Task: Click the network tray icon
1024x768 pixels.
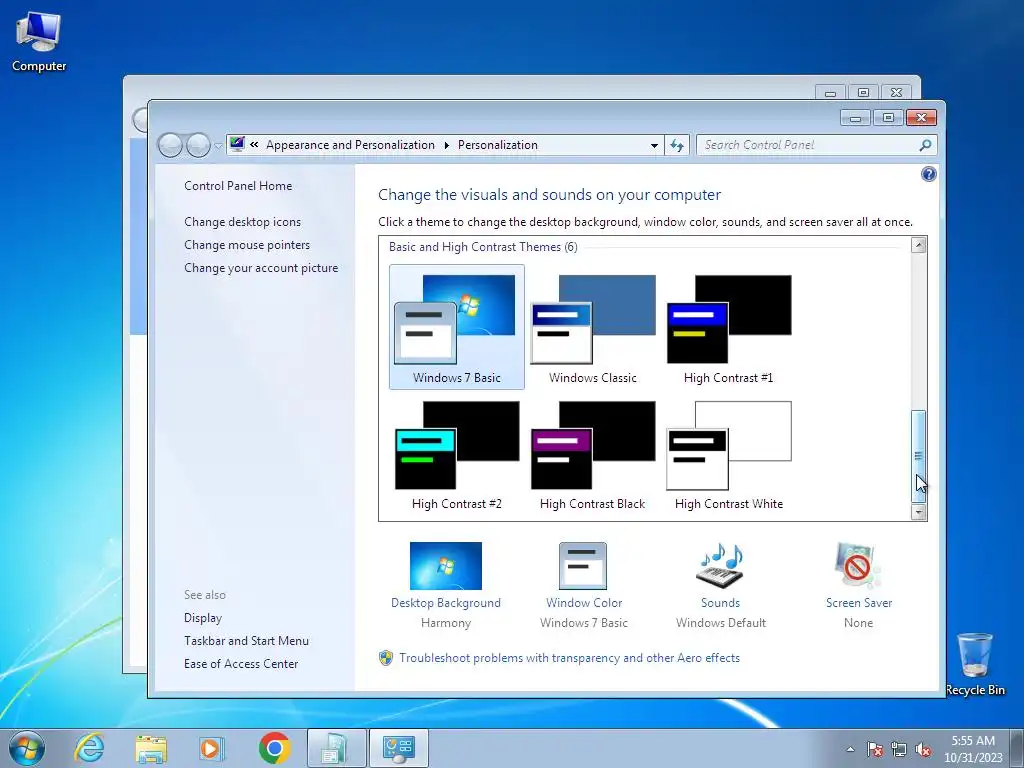Action: (x=899, y=749)
